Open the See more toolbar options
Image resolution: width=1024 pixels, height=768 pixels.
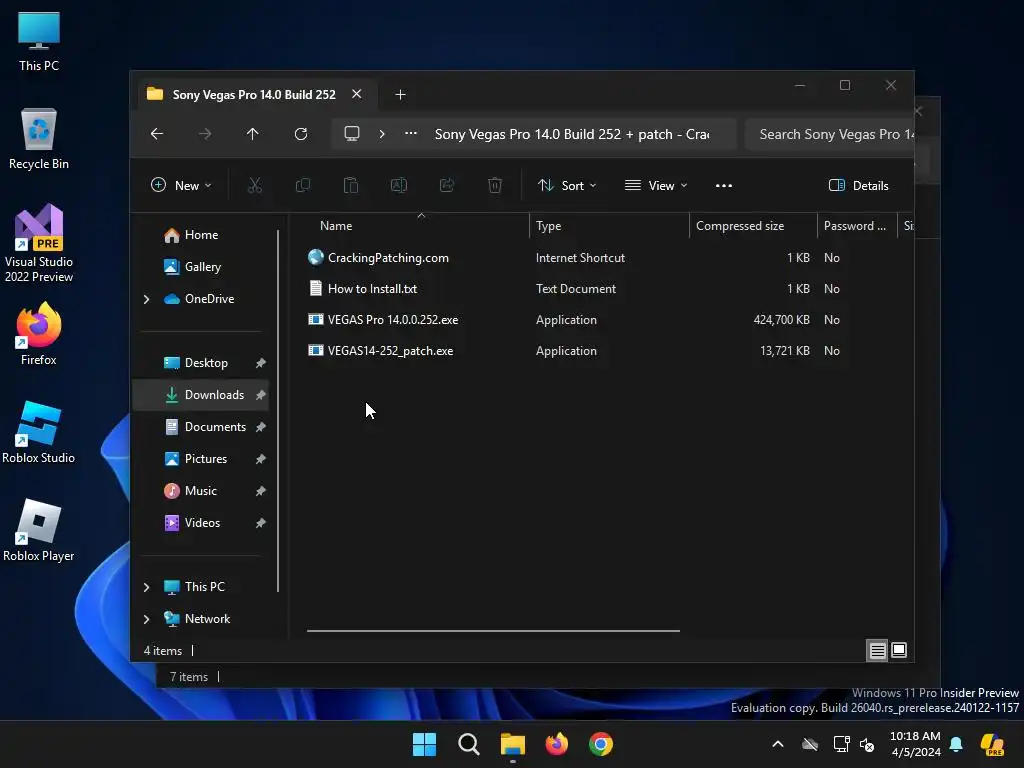pyautogui.click(x=724, y=185)
